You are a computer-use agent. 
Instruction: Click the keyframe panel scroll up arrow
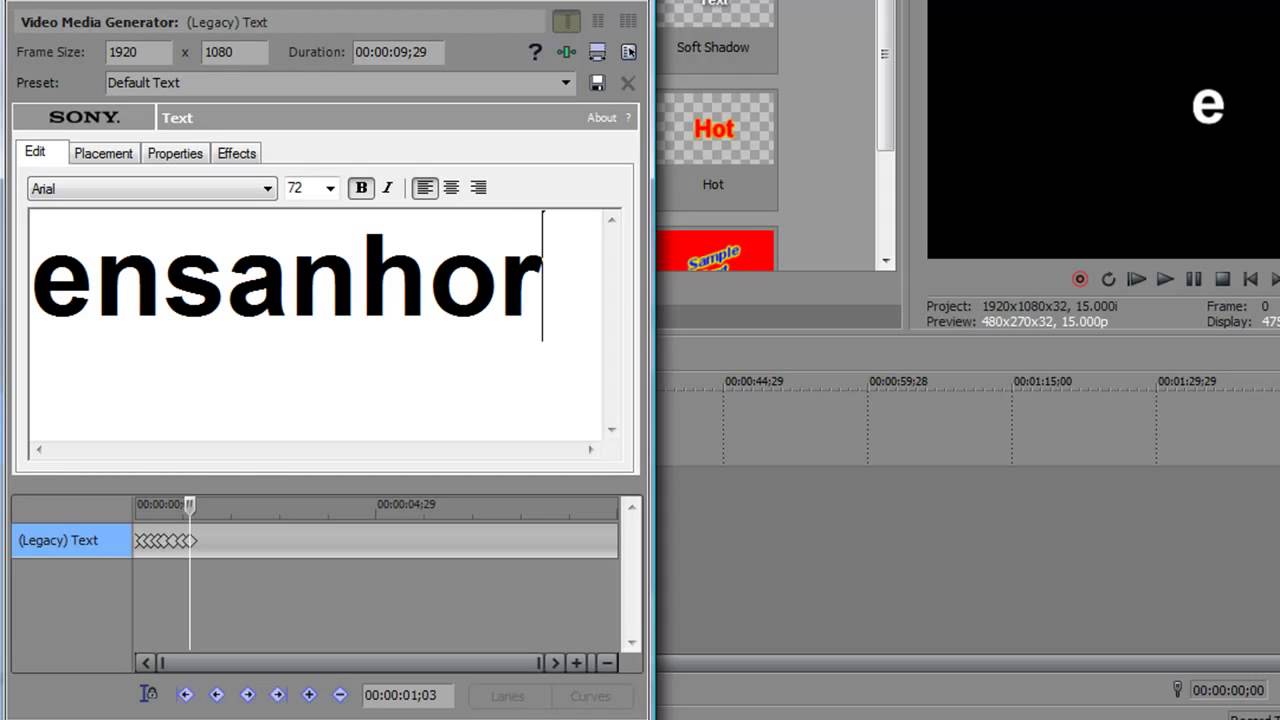[631, 507]
